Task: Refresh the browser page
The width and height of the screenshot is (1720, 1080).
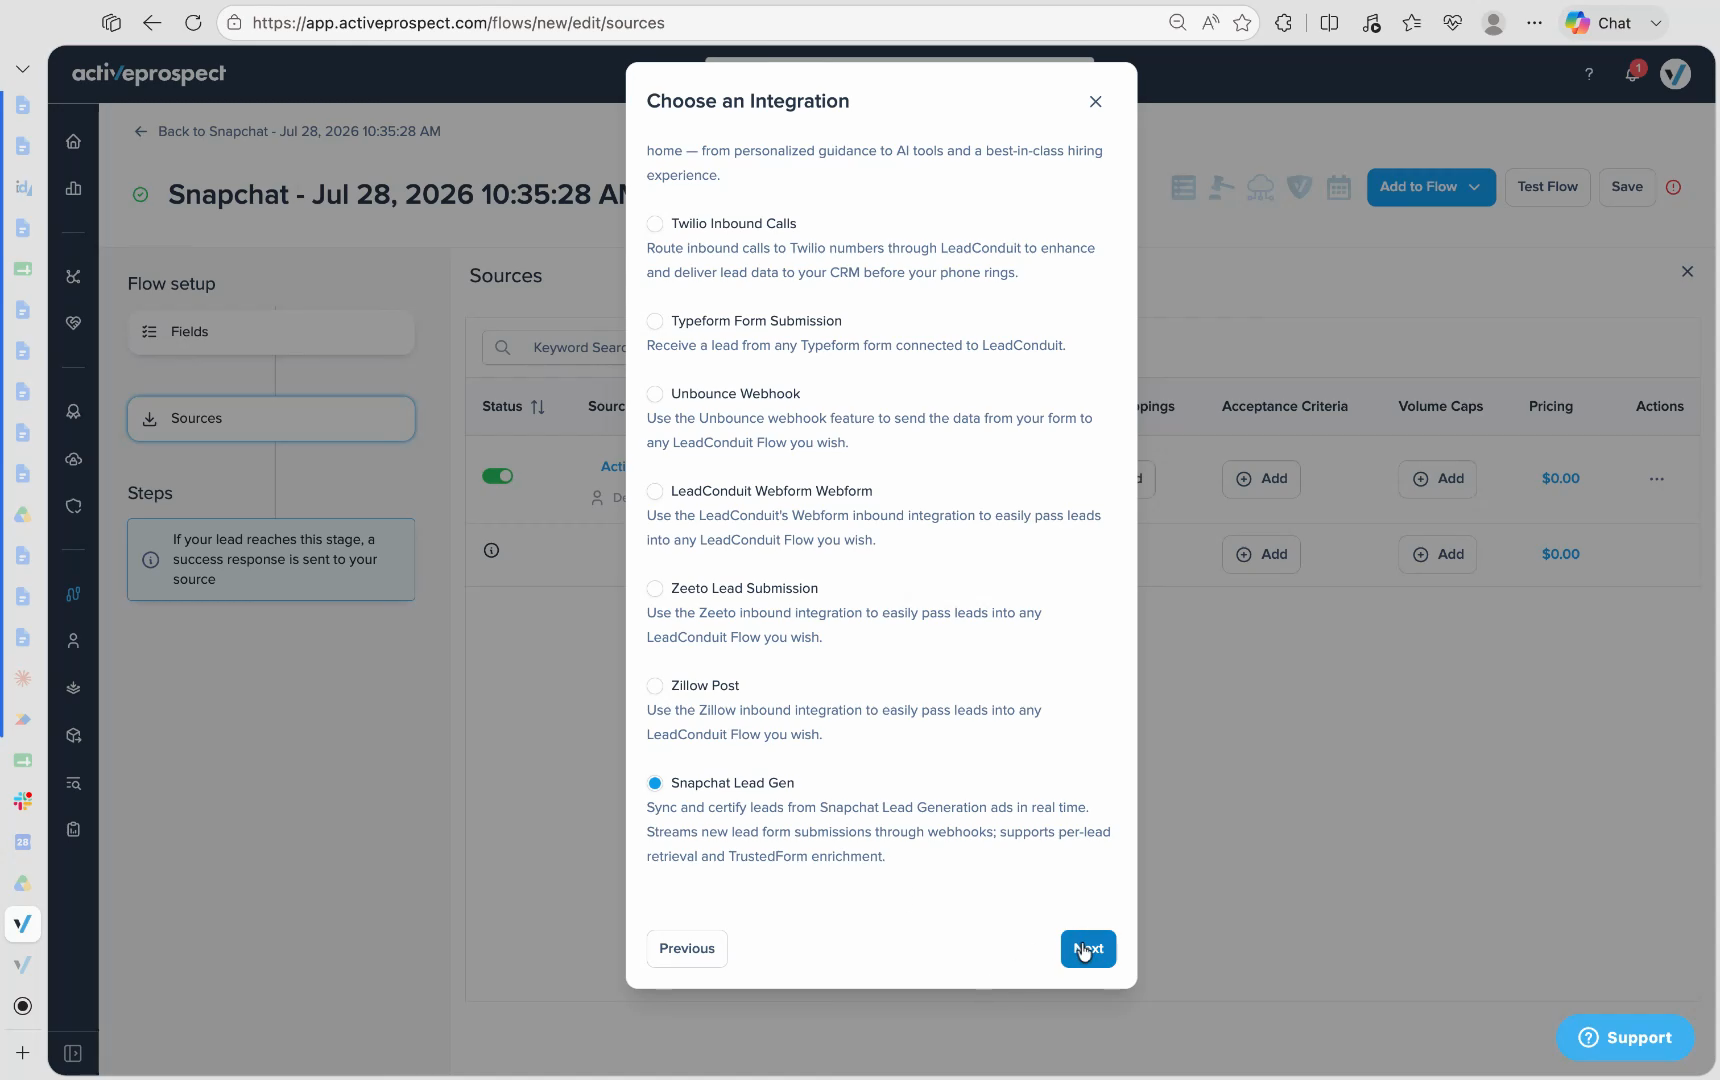Action: (193, 23)
